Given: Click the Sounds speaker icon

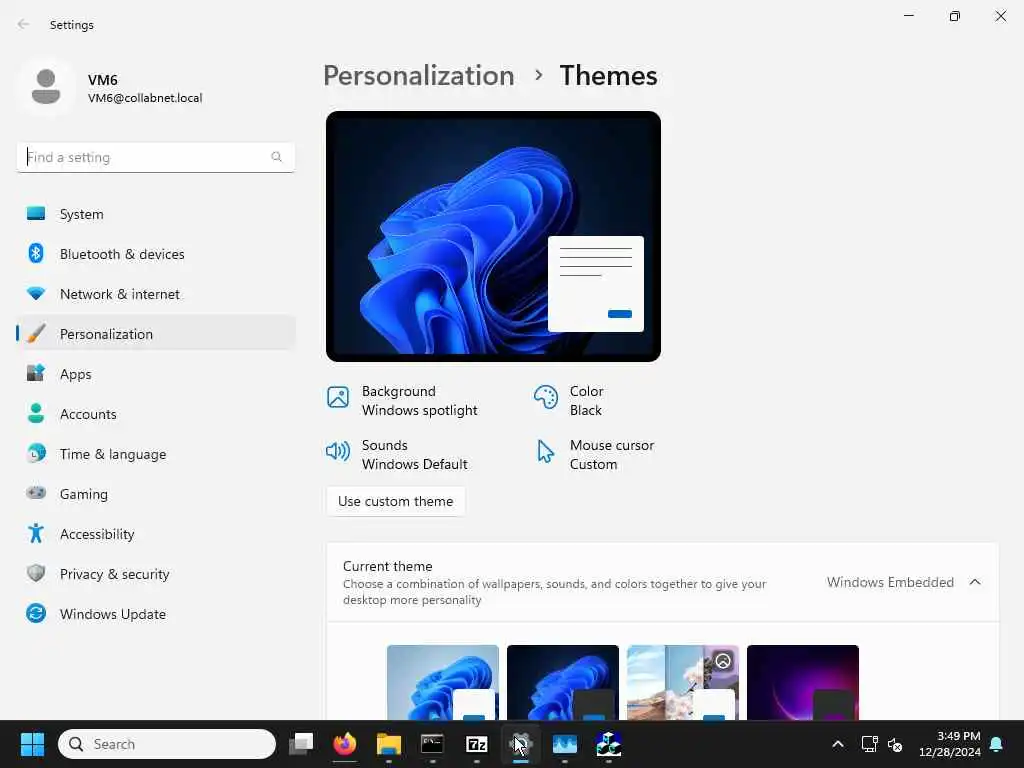Looking at the screenshot, I should click(x=338, y=451).
